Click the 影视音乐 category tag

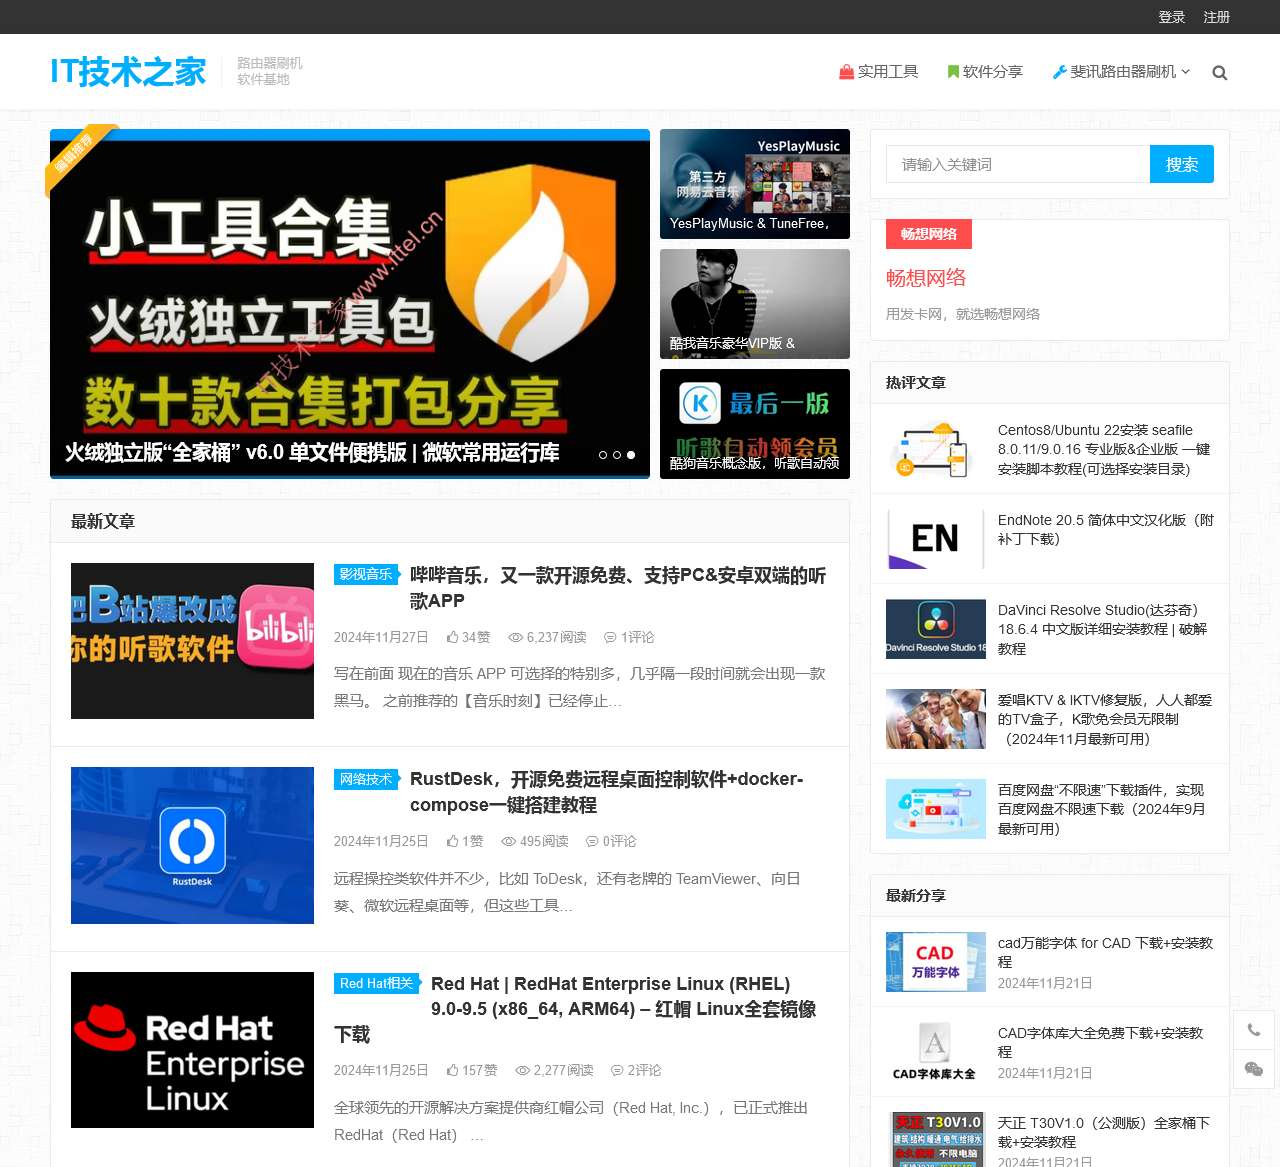(366, 574)
